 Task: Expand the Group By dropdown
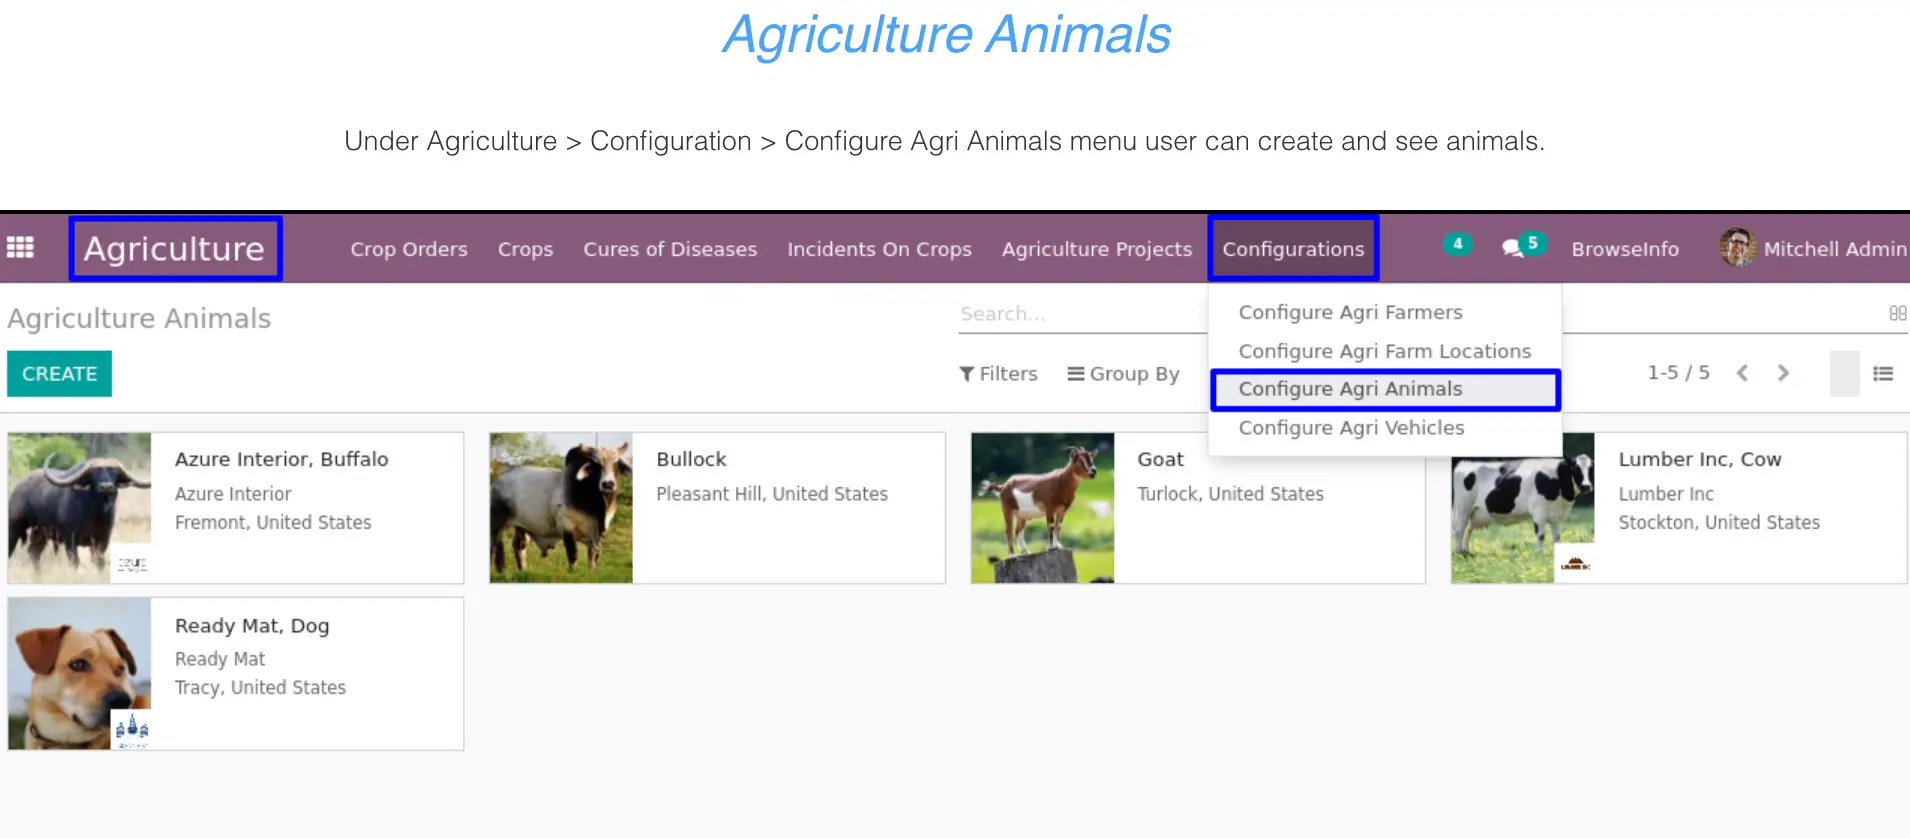click(x=1123, y=374)
